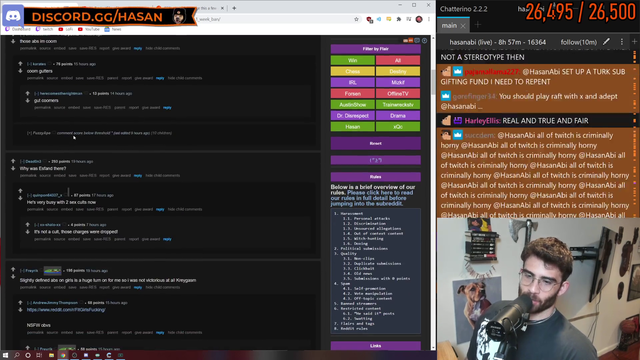The height and width of the screenshot is (360, 640).
Task: Upvote the 'Why was Esfand there?' comment
Action: (x=13, y=161)
